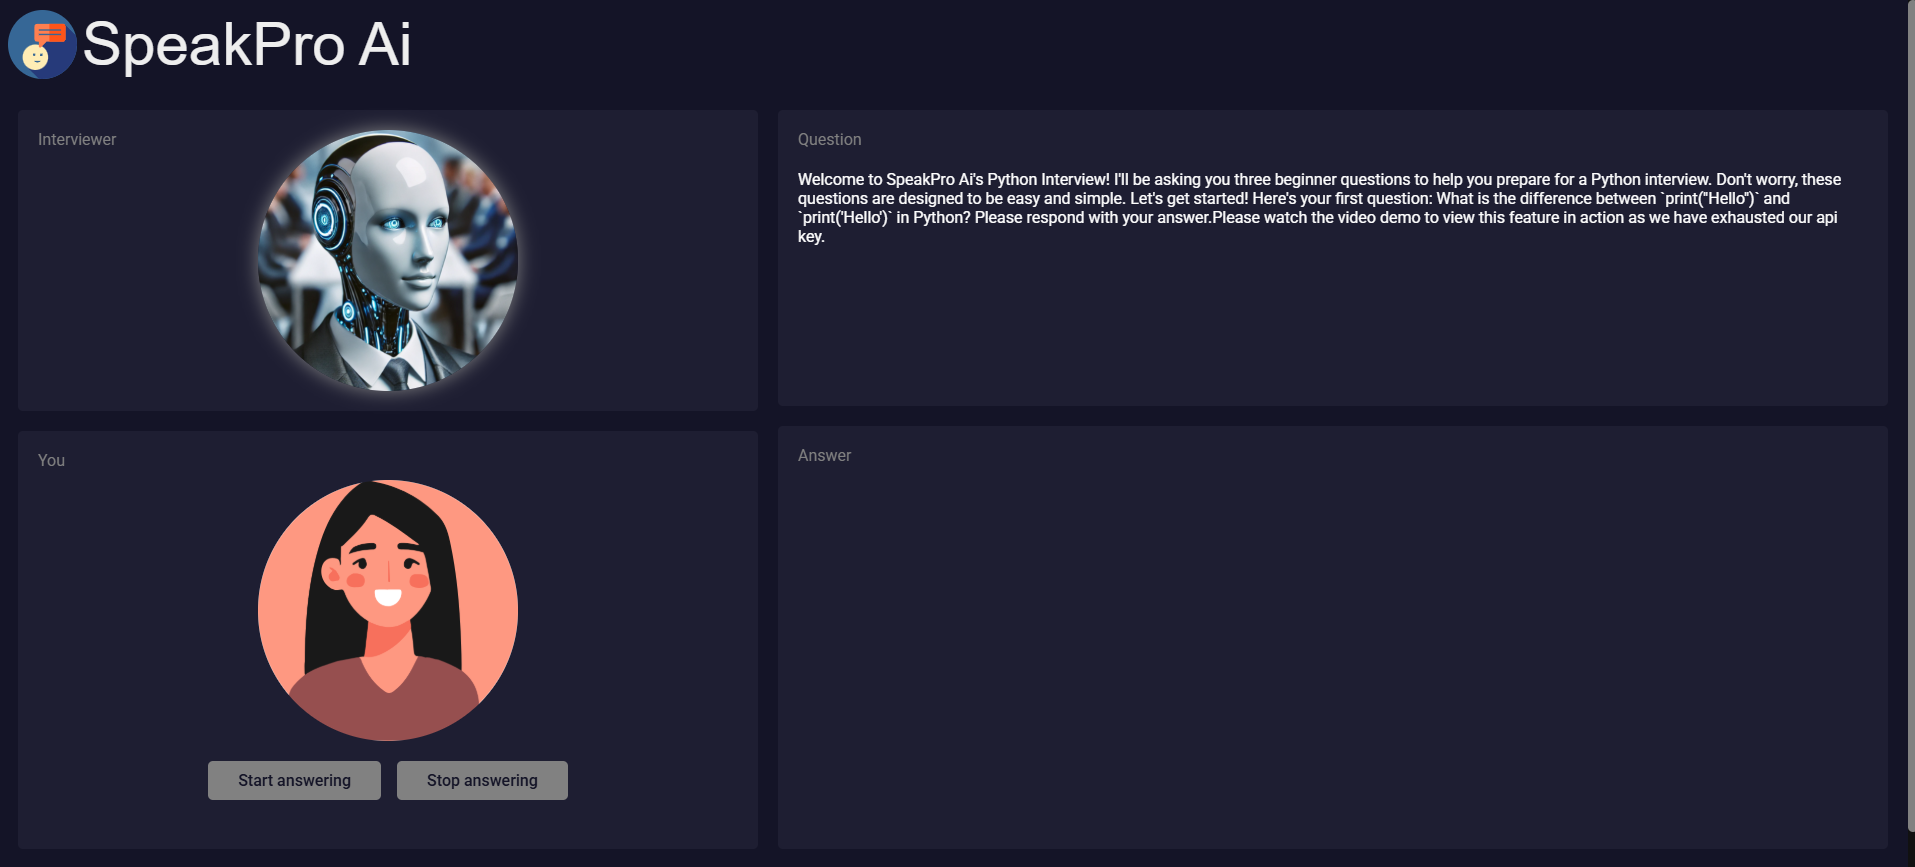This screenshot has height=867, width=1915.
Task: Click the Answer panel heading
Action: click(824, 456)
